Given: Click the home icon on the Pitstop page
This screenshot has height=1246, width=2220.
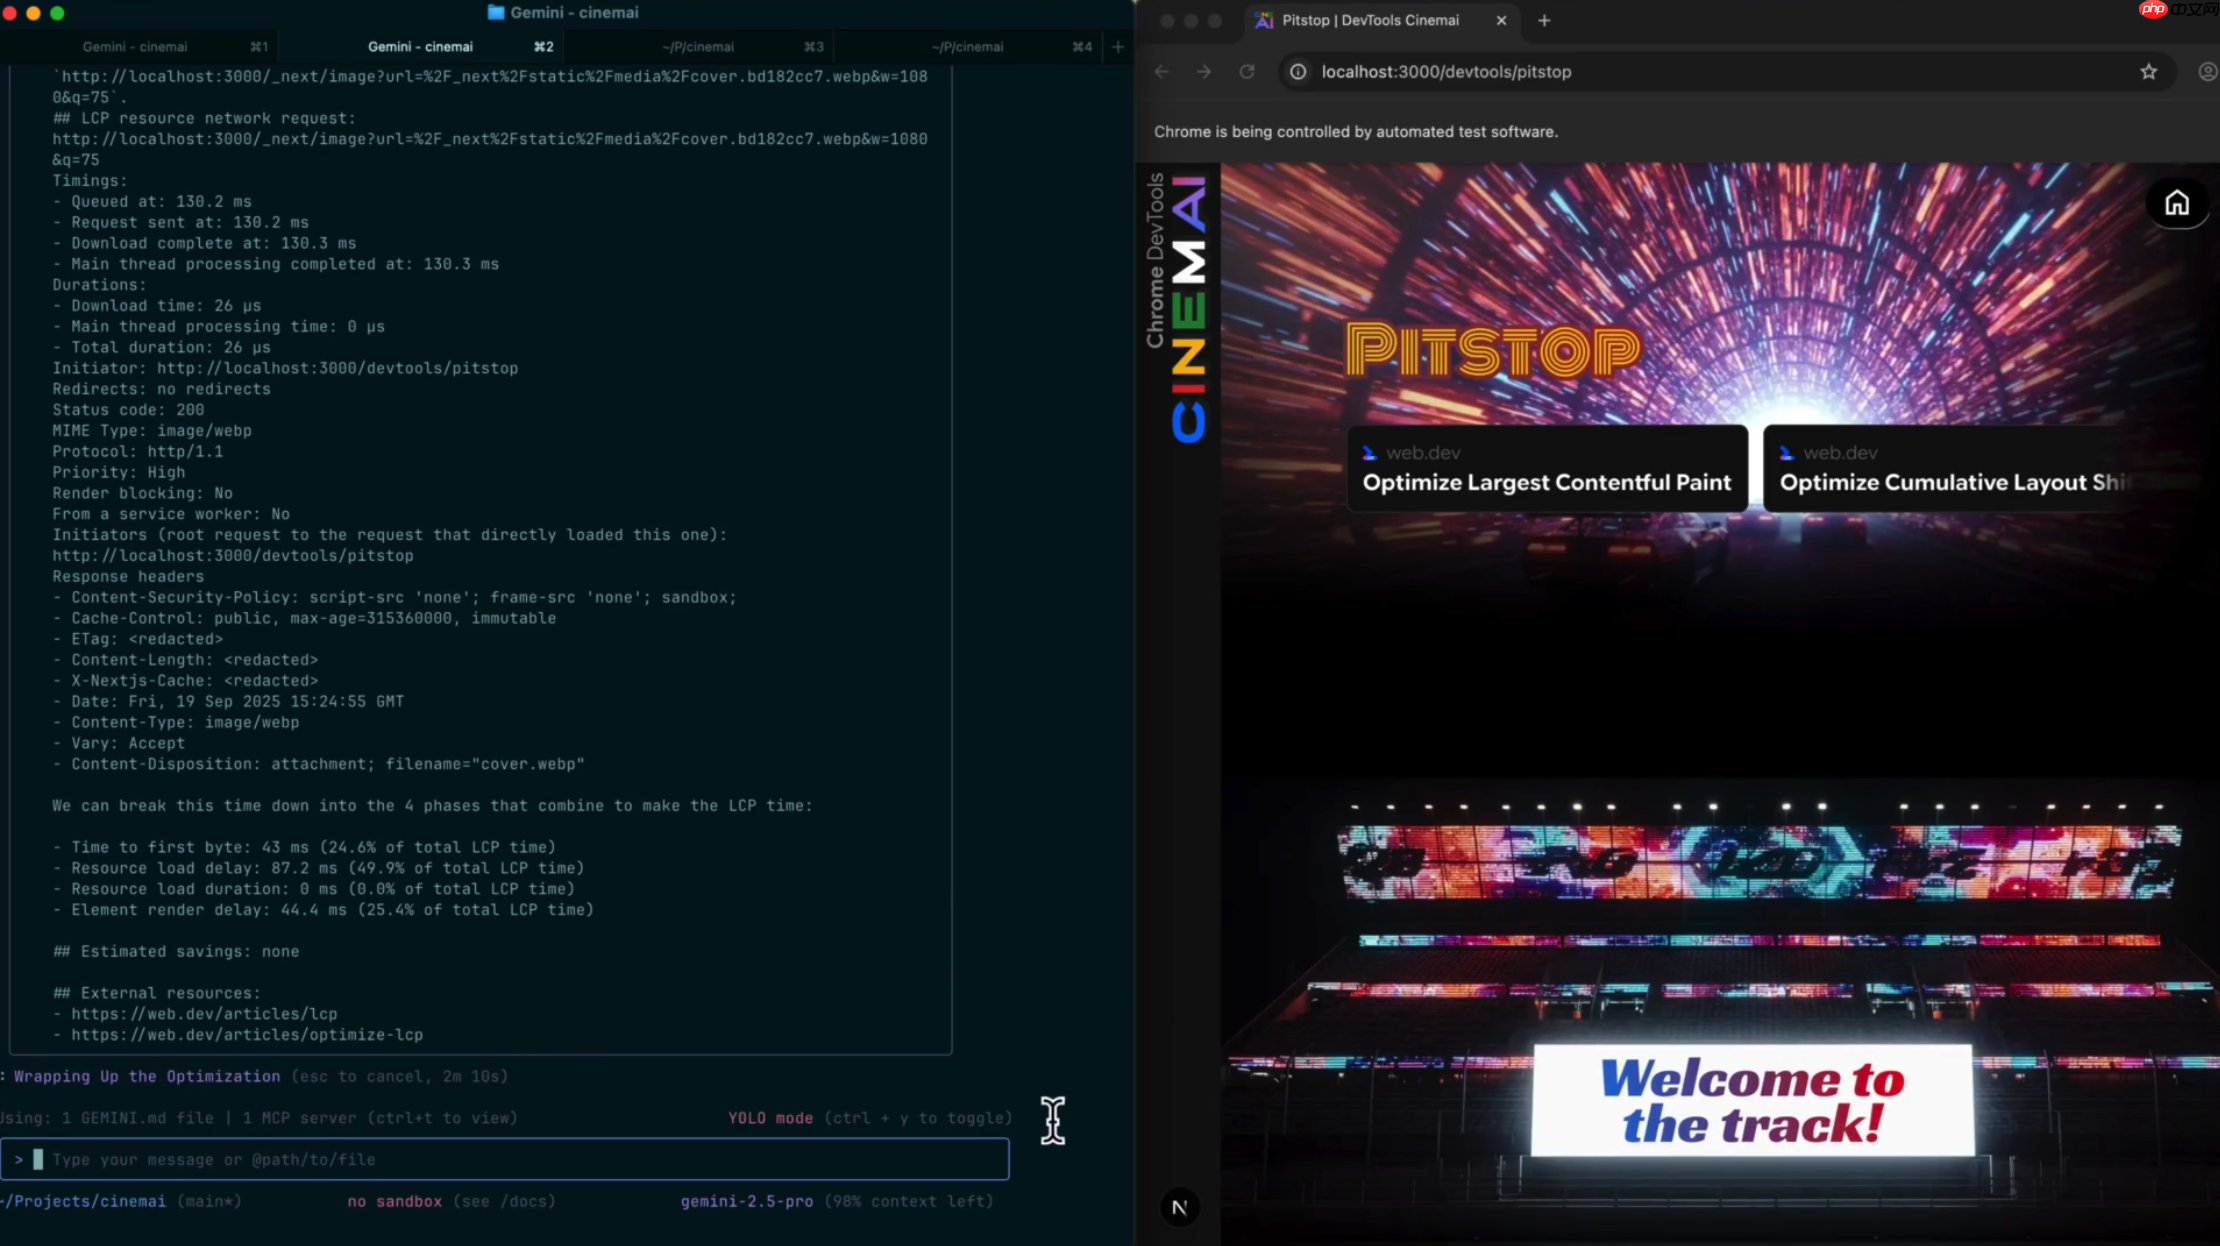Looking at the screenshot, I should [x=2178, y=203].
